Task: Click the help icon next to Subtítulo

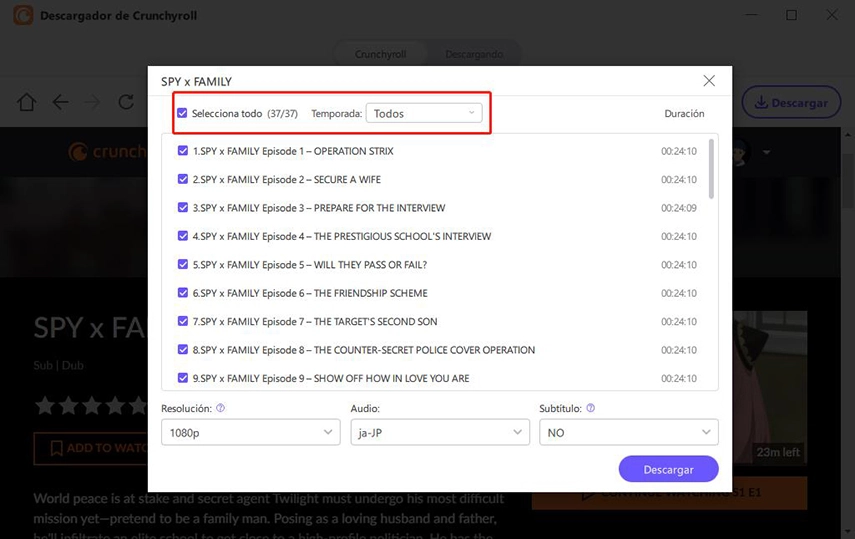Action: pos(591,408)
